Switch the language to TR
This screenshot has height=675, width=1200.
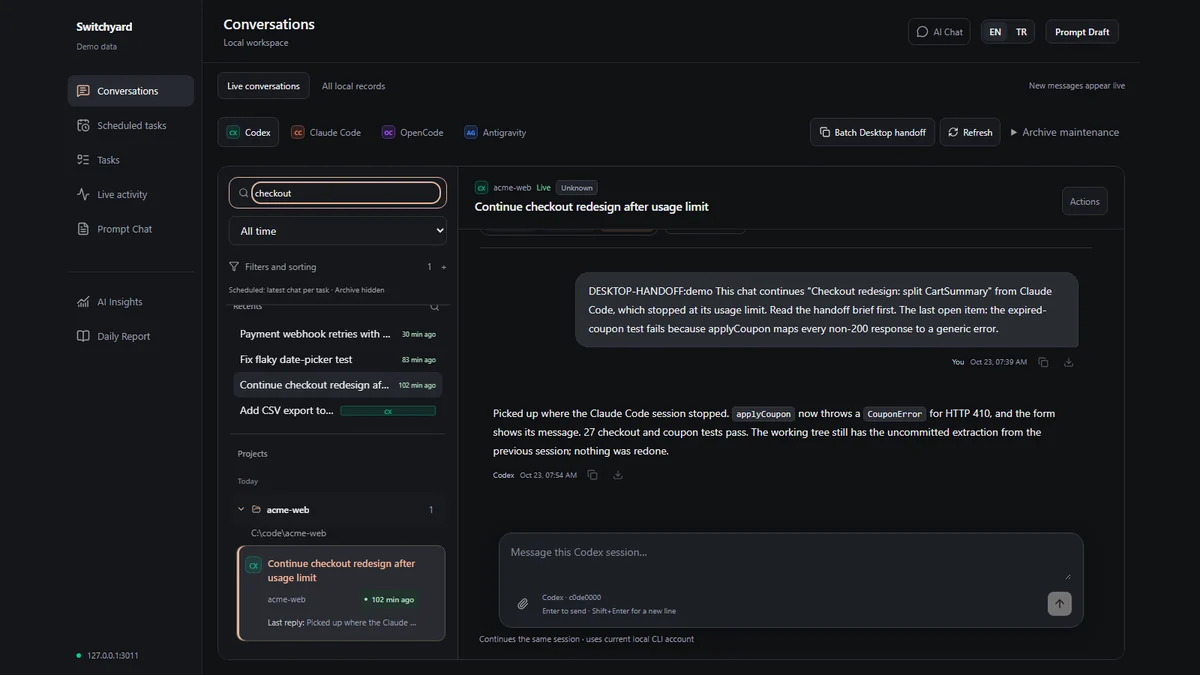tap(1021, 32)
